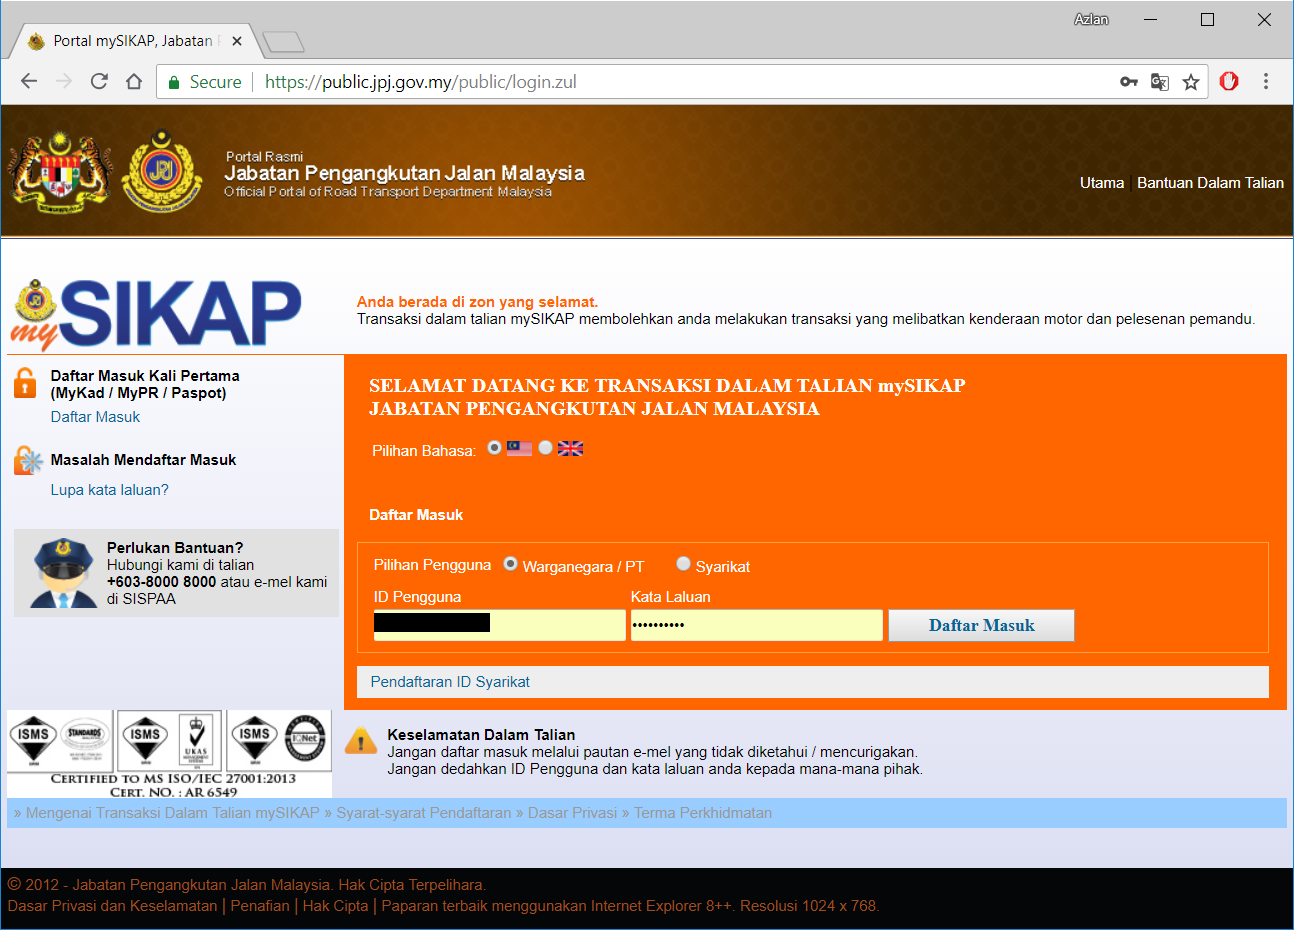
Task: Click the ISMS certification badges image
Action: click(x=169, y=754)
